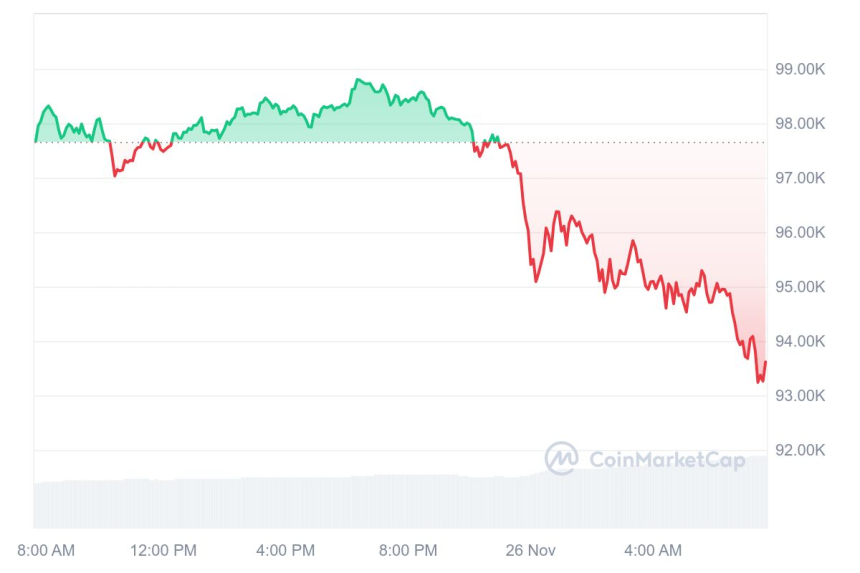Click the 94.00K price axis label

[x=800, y=342]
